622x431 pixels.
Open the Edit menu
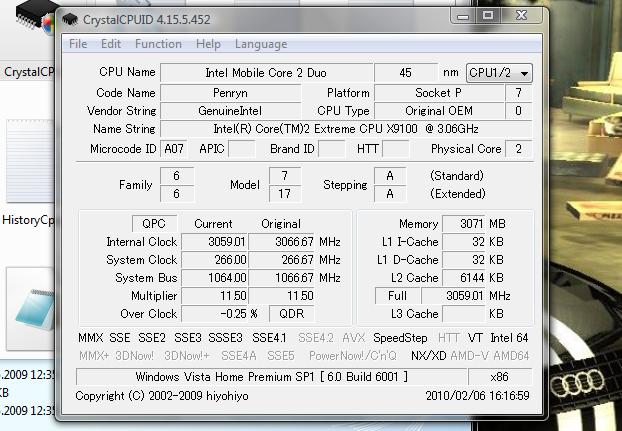[111, 44]
